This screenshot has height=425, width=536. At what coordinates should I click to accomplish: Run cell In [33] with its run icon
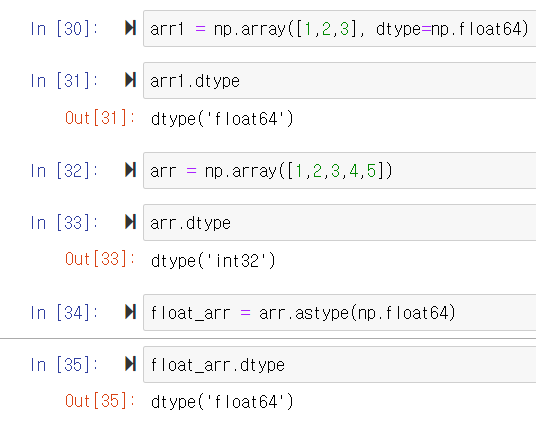click(131, 222)
